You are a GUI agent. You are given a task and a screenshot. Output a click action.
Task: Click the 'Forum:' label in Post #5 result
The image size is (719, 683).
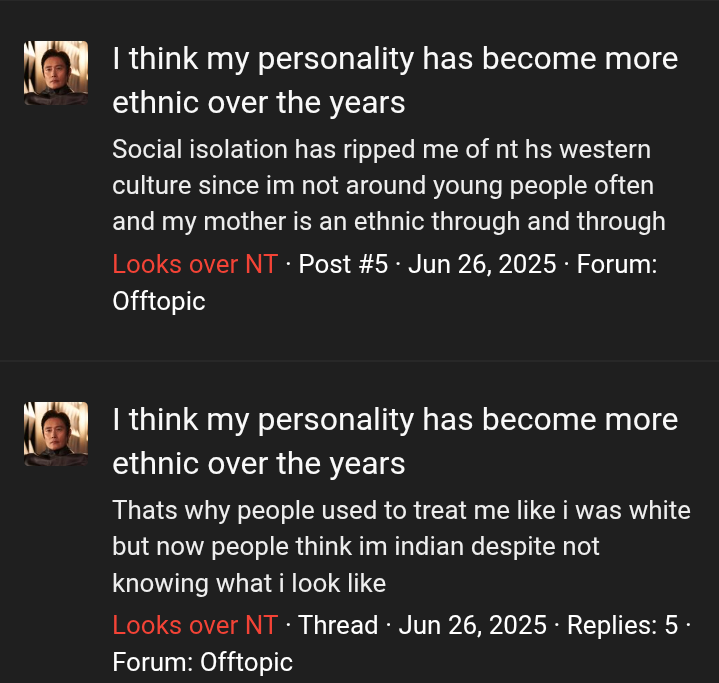click(617, 264)
